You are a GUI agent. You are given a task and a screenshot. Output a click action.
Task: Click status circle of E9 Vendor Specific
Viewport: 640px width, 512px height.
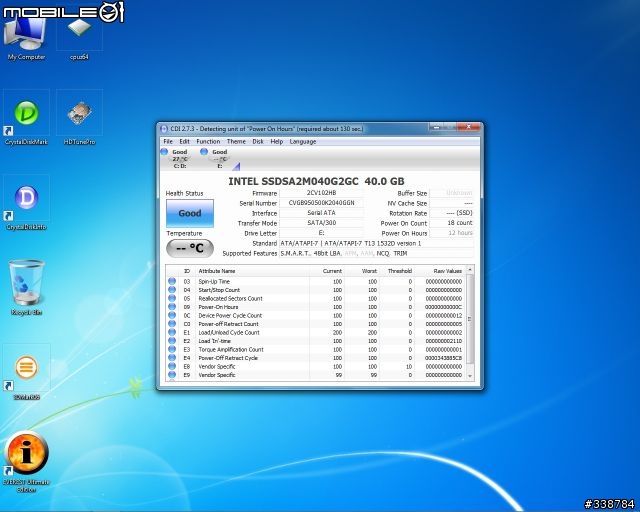pyautogui.click(x=172, y=375)
